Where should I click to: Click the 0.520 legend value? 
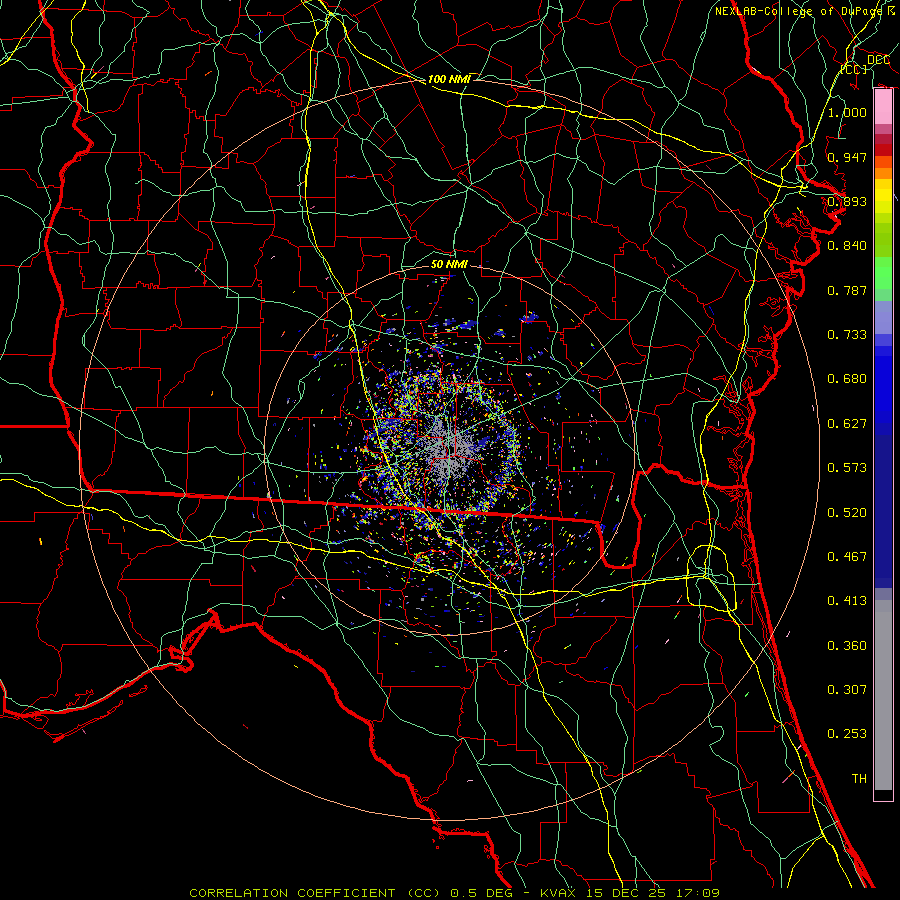[847, 513]
